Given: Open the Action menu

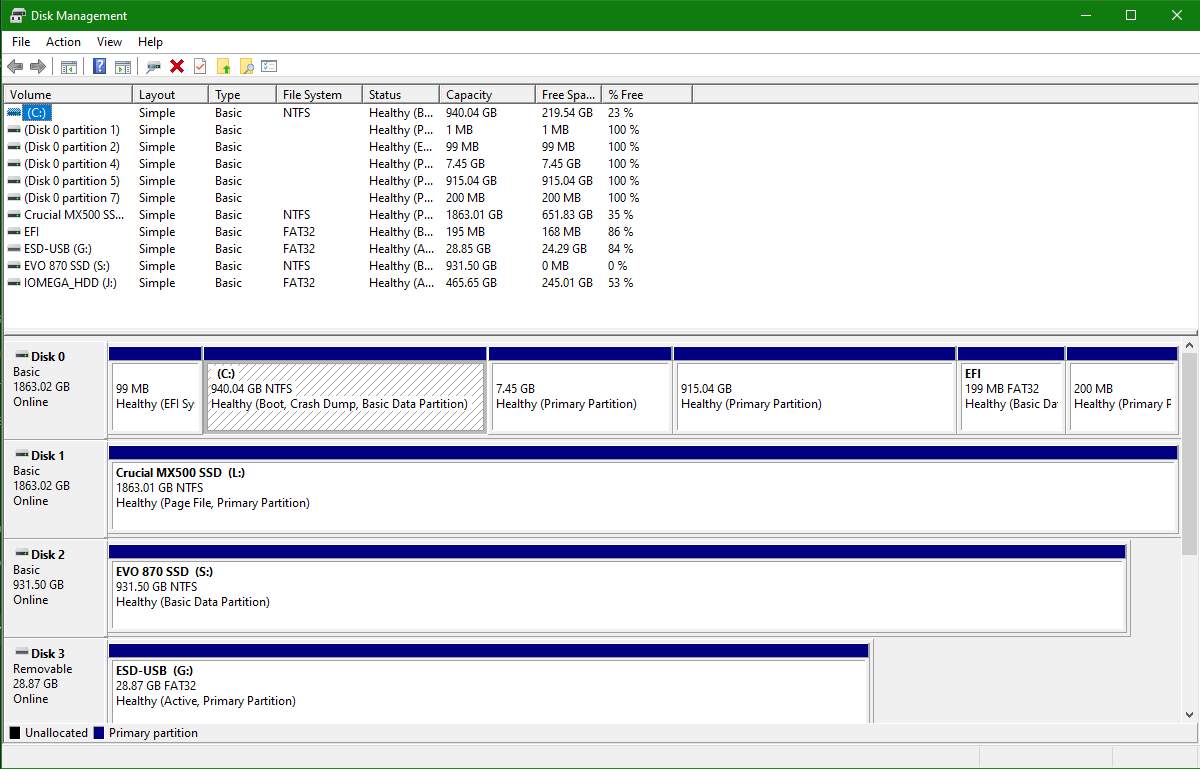Looking at the screenshot, I should point(63,42).
